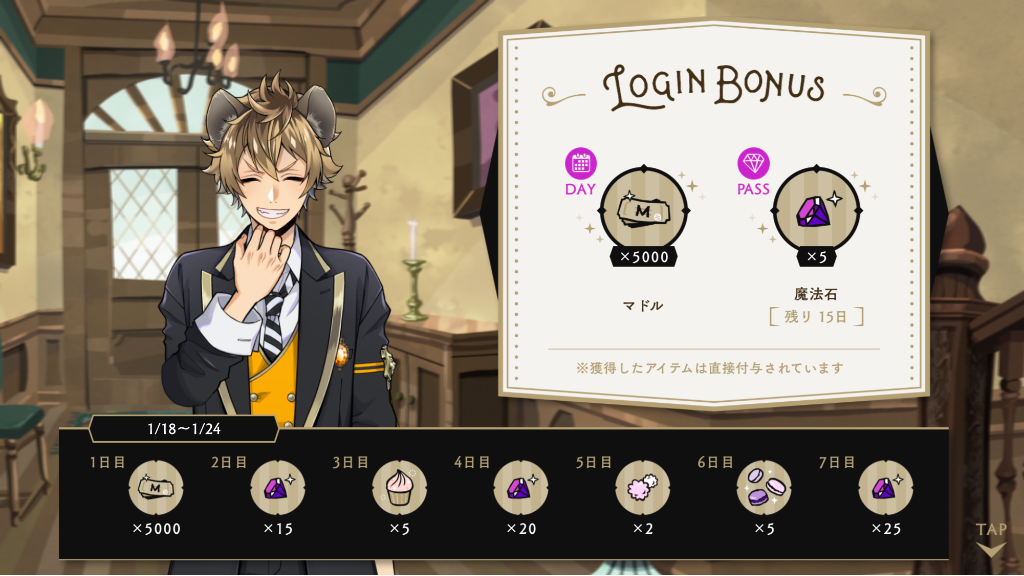Click the 魔法石 item name text
Image resolution: width=1024 pixels, height=576 pixels.
[x=816, y=294]
